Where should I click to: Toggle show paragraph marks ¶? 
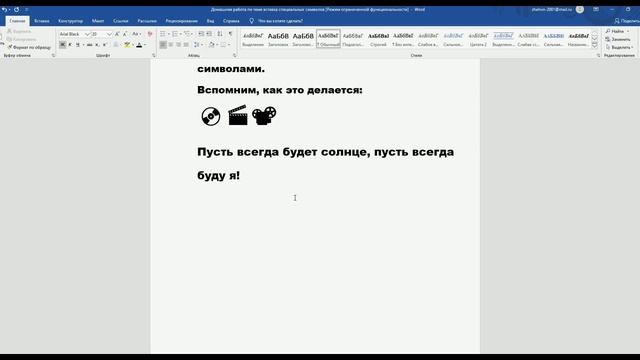point(230,34)
